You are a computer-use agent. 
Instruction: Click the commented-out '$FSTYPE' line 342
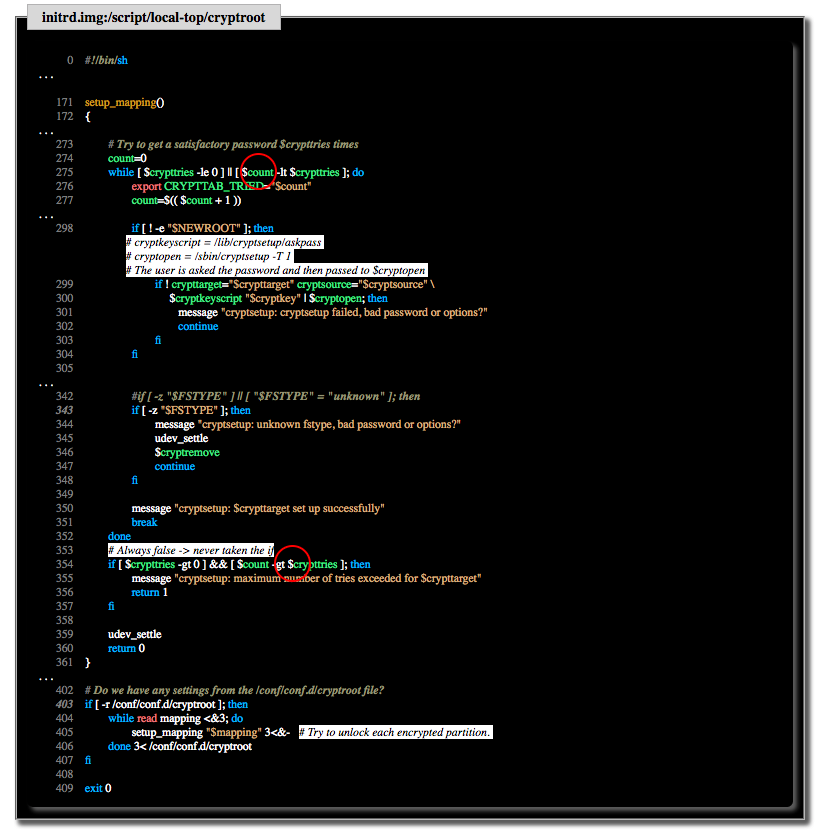point(276,396)
